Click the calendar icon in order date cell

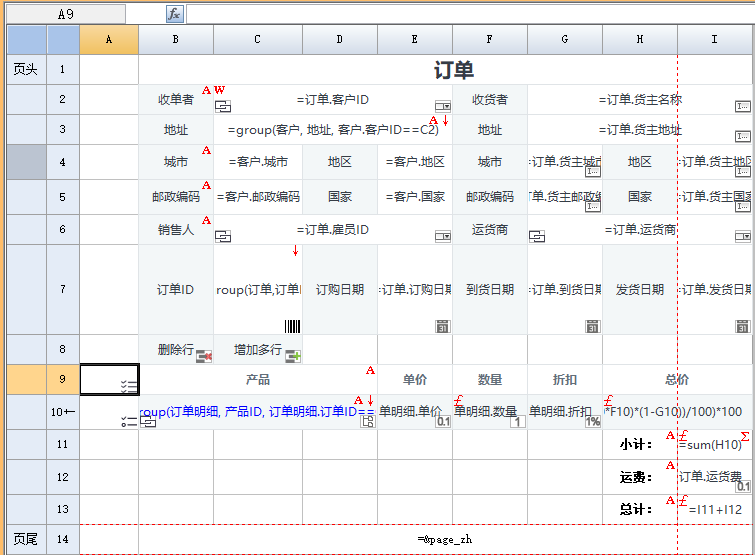click(x=442, y=326)
